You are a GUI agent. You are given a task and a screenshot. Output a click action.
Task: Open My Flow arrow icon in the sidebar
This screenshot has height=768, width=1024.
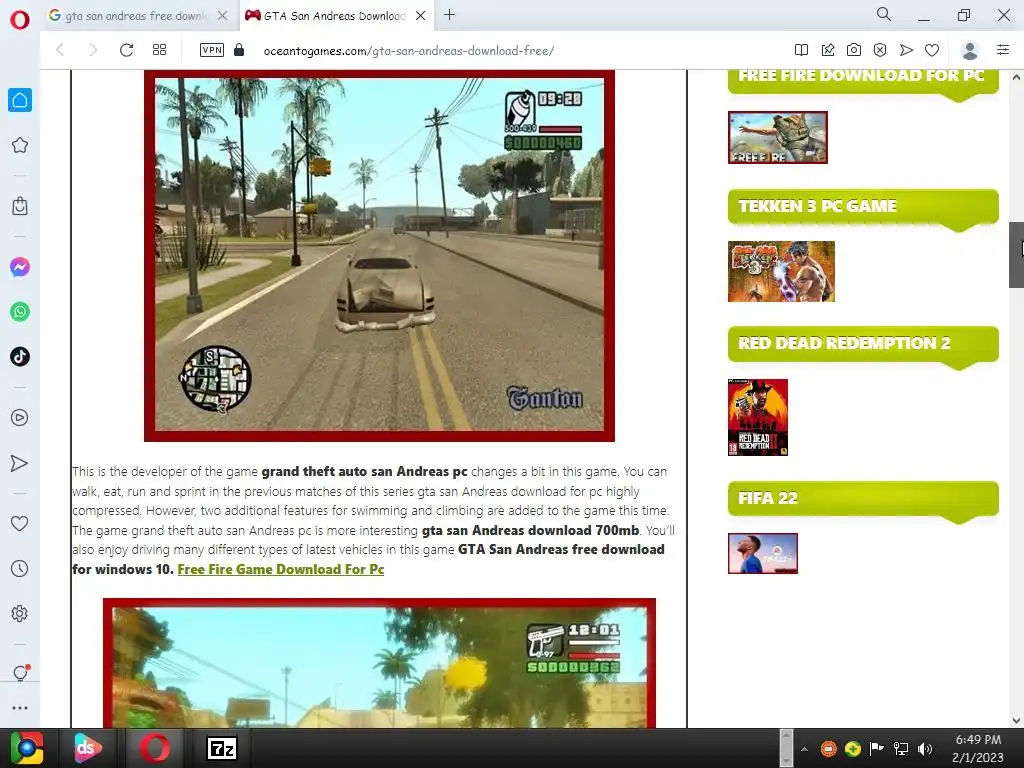pos(20,463)
